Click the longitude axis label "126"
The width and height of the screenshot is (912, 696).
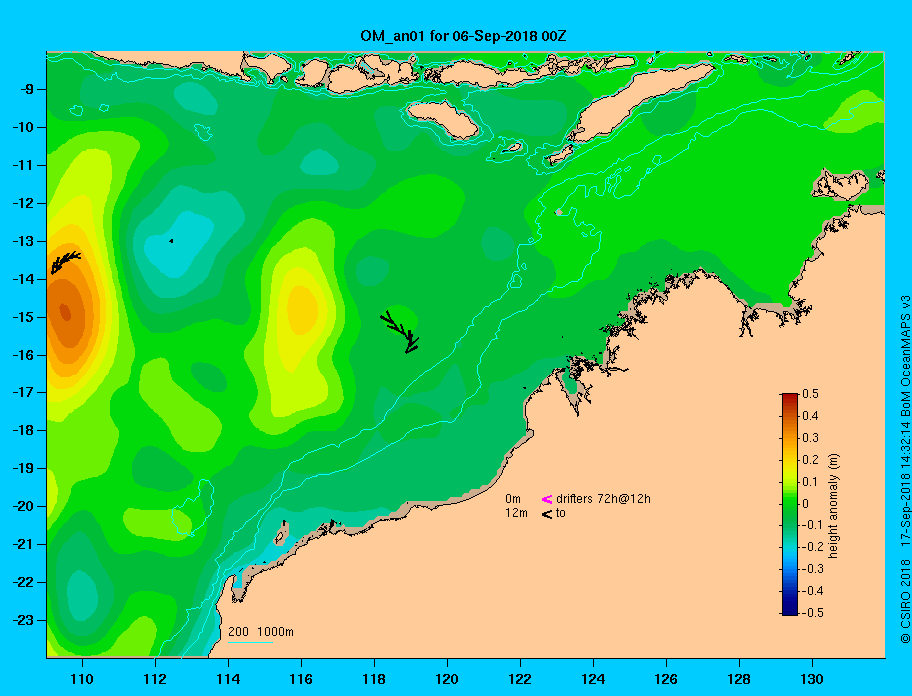coord(666,679)
